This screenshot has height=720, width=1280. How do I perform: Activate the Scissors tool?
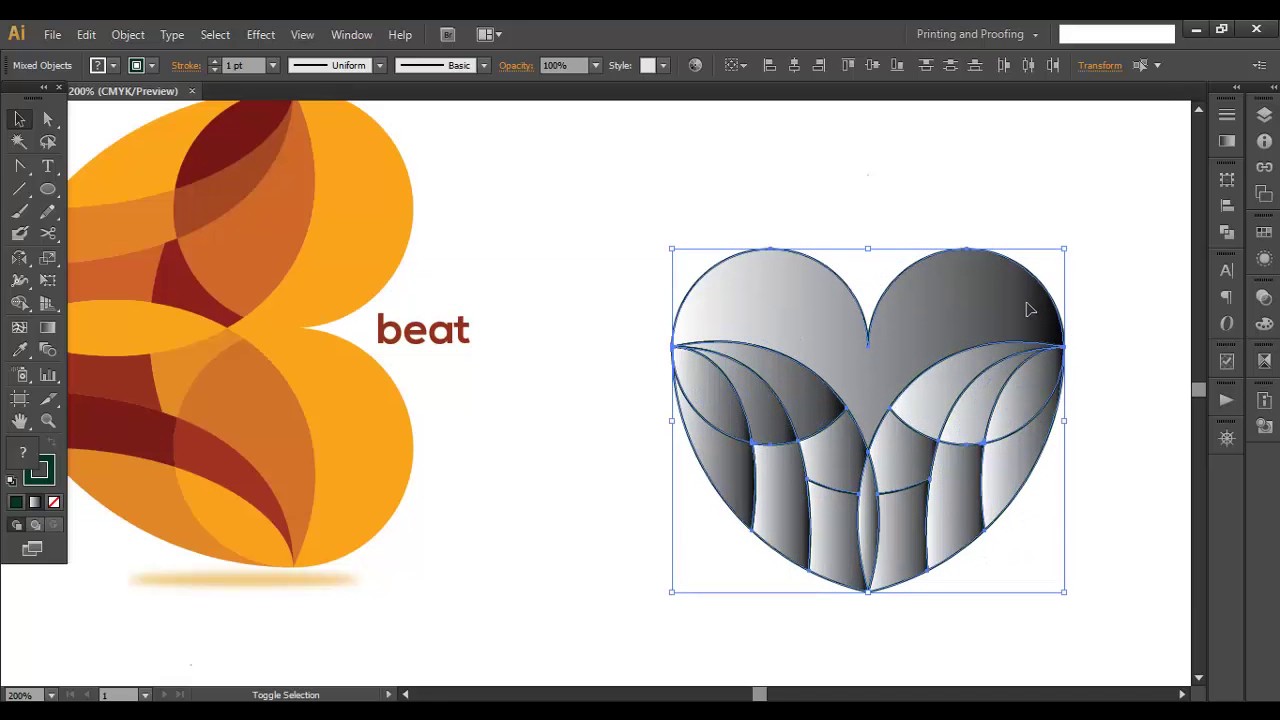point(48,233)
